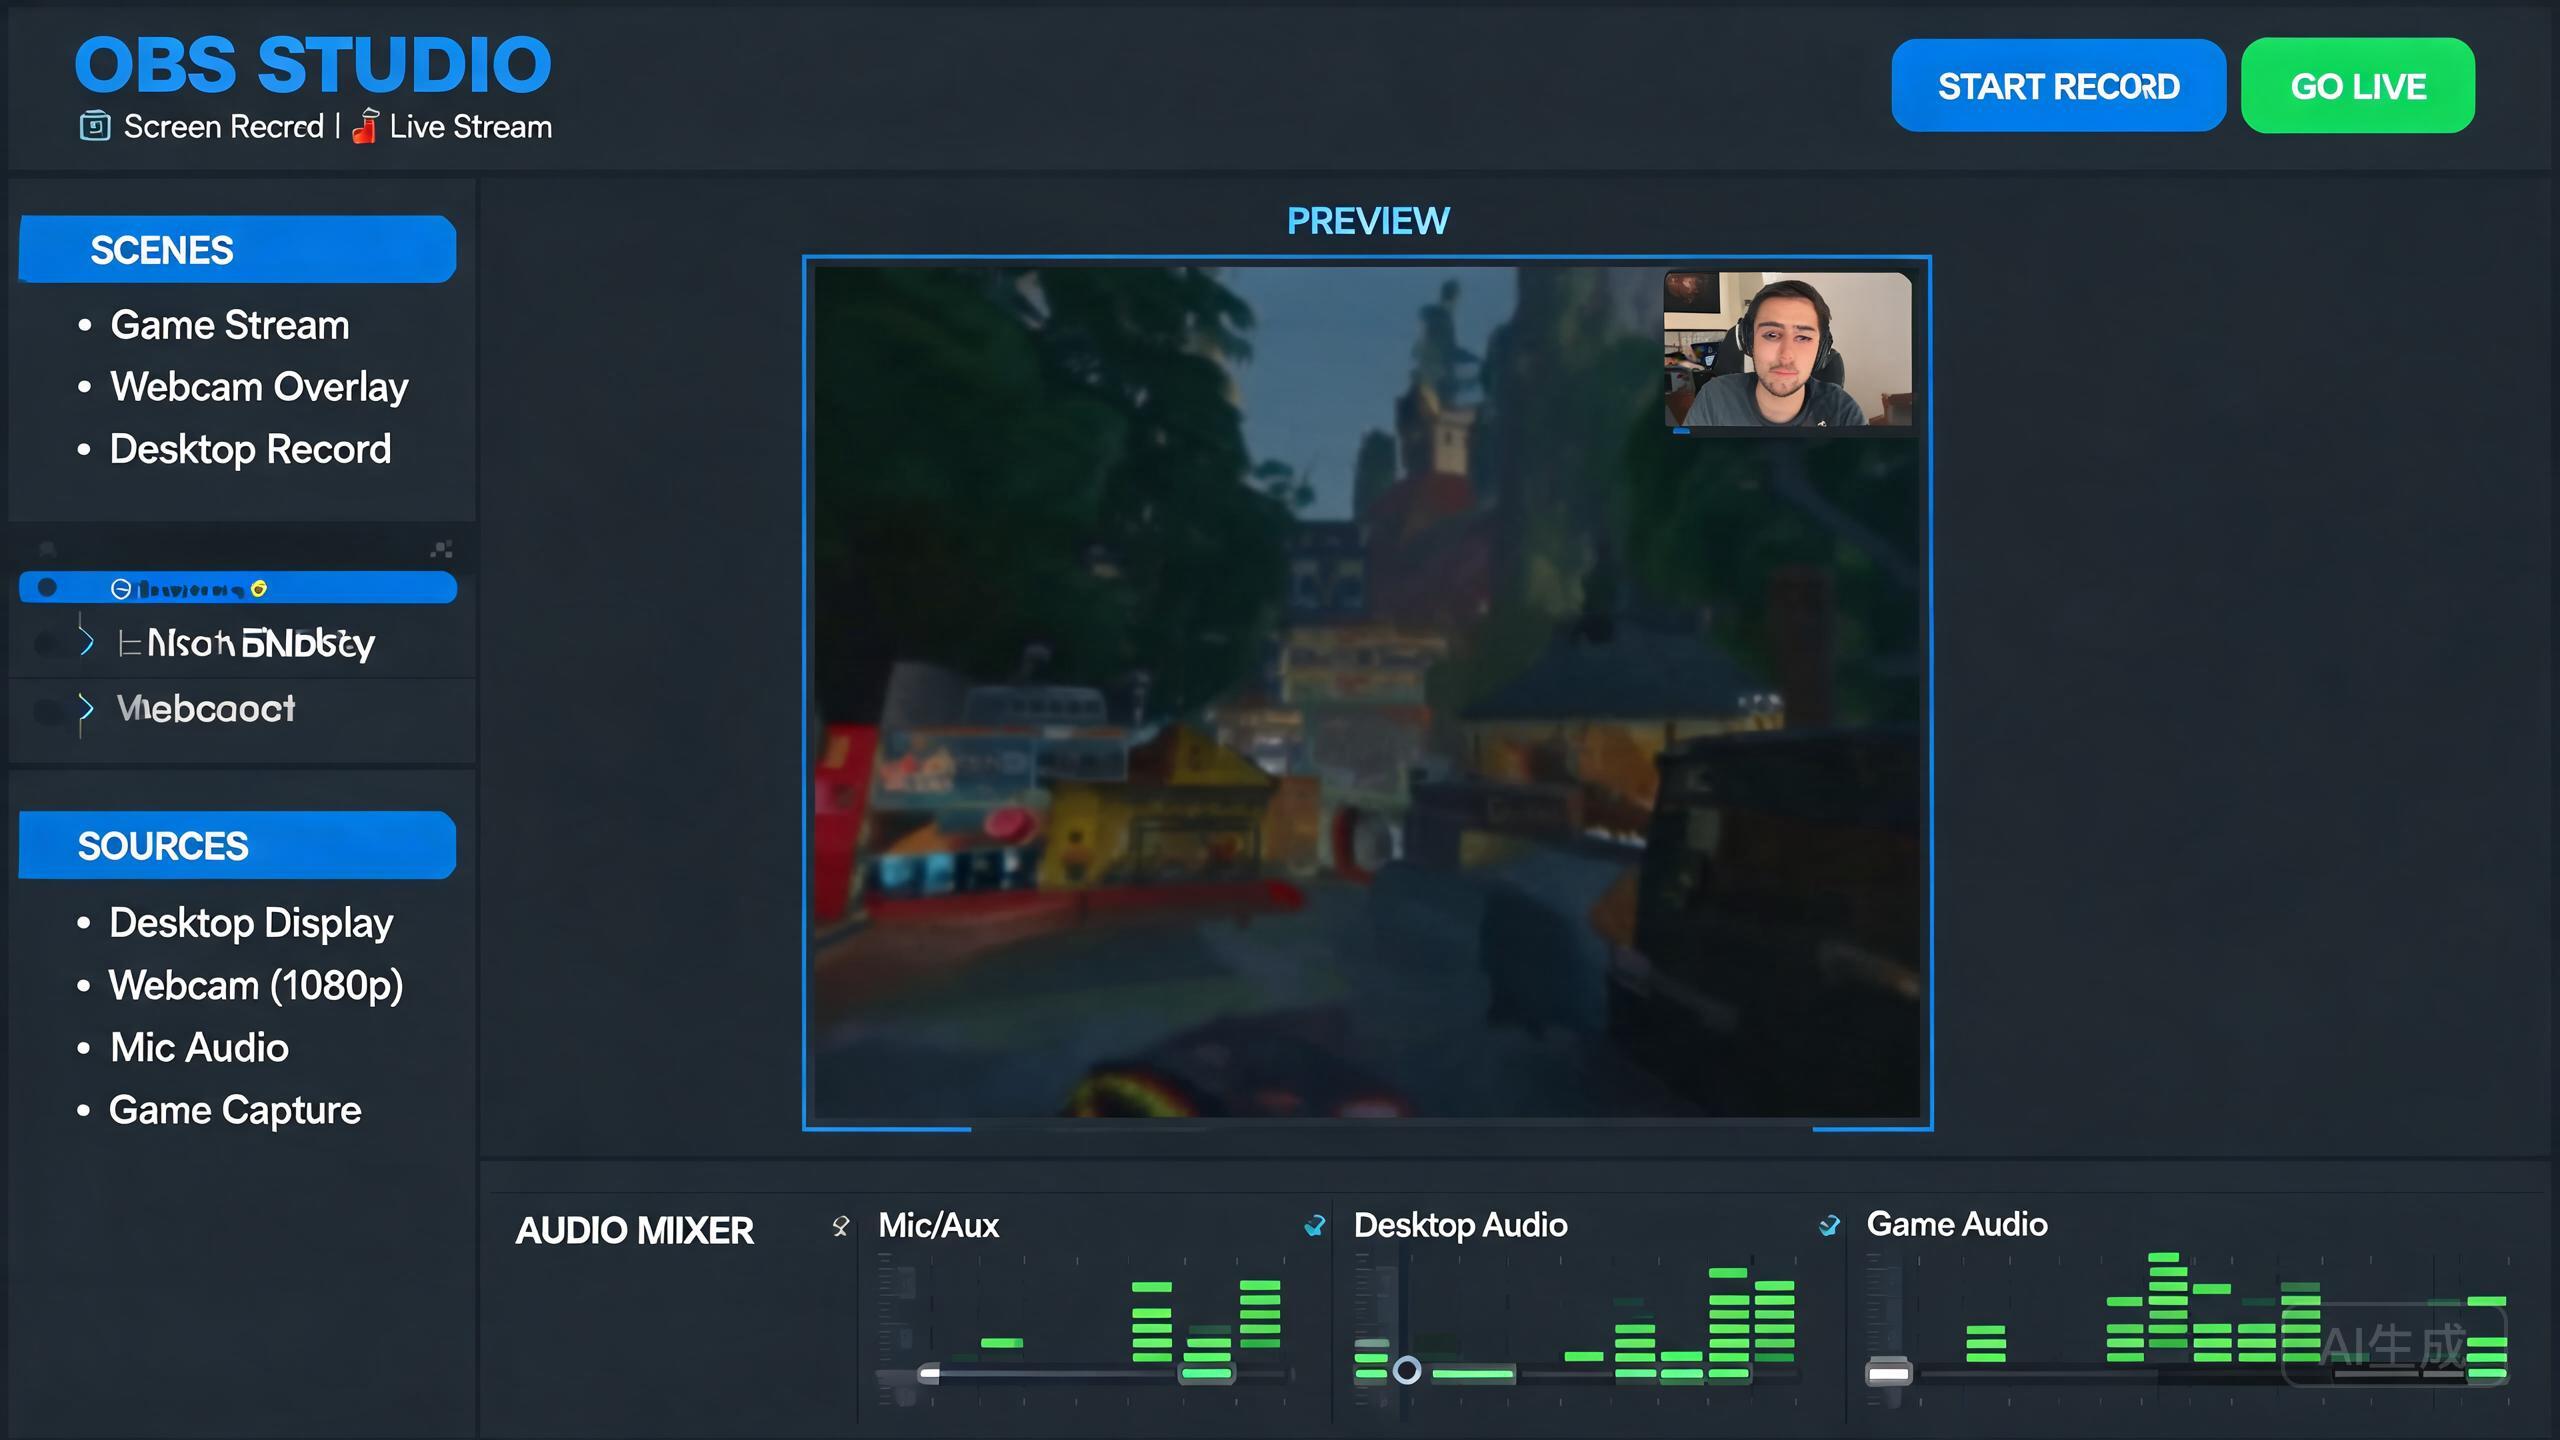
Task: Hit the green GO LIVE button
Action: click(2358, 86)
